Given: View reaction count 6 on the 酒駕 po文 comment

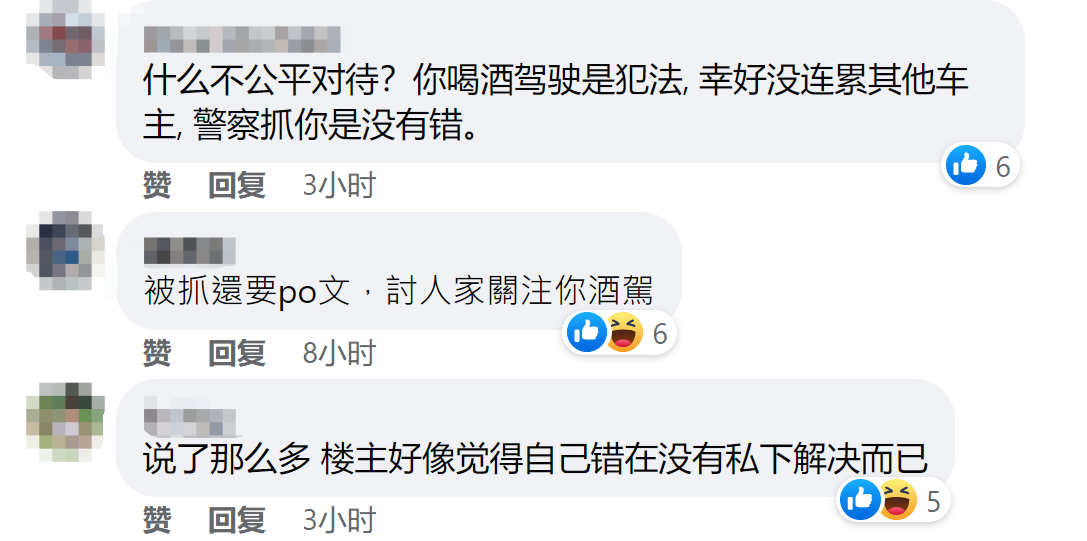Looking at the screenshot, I should (660, 334).
